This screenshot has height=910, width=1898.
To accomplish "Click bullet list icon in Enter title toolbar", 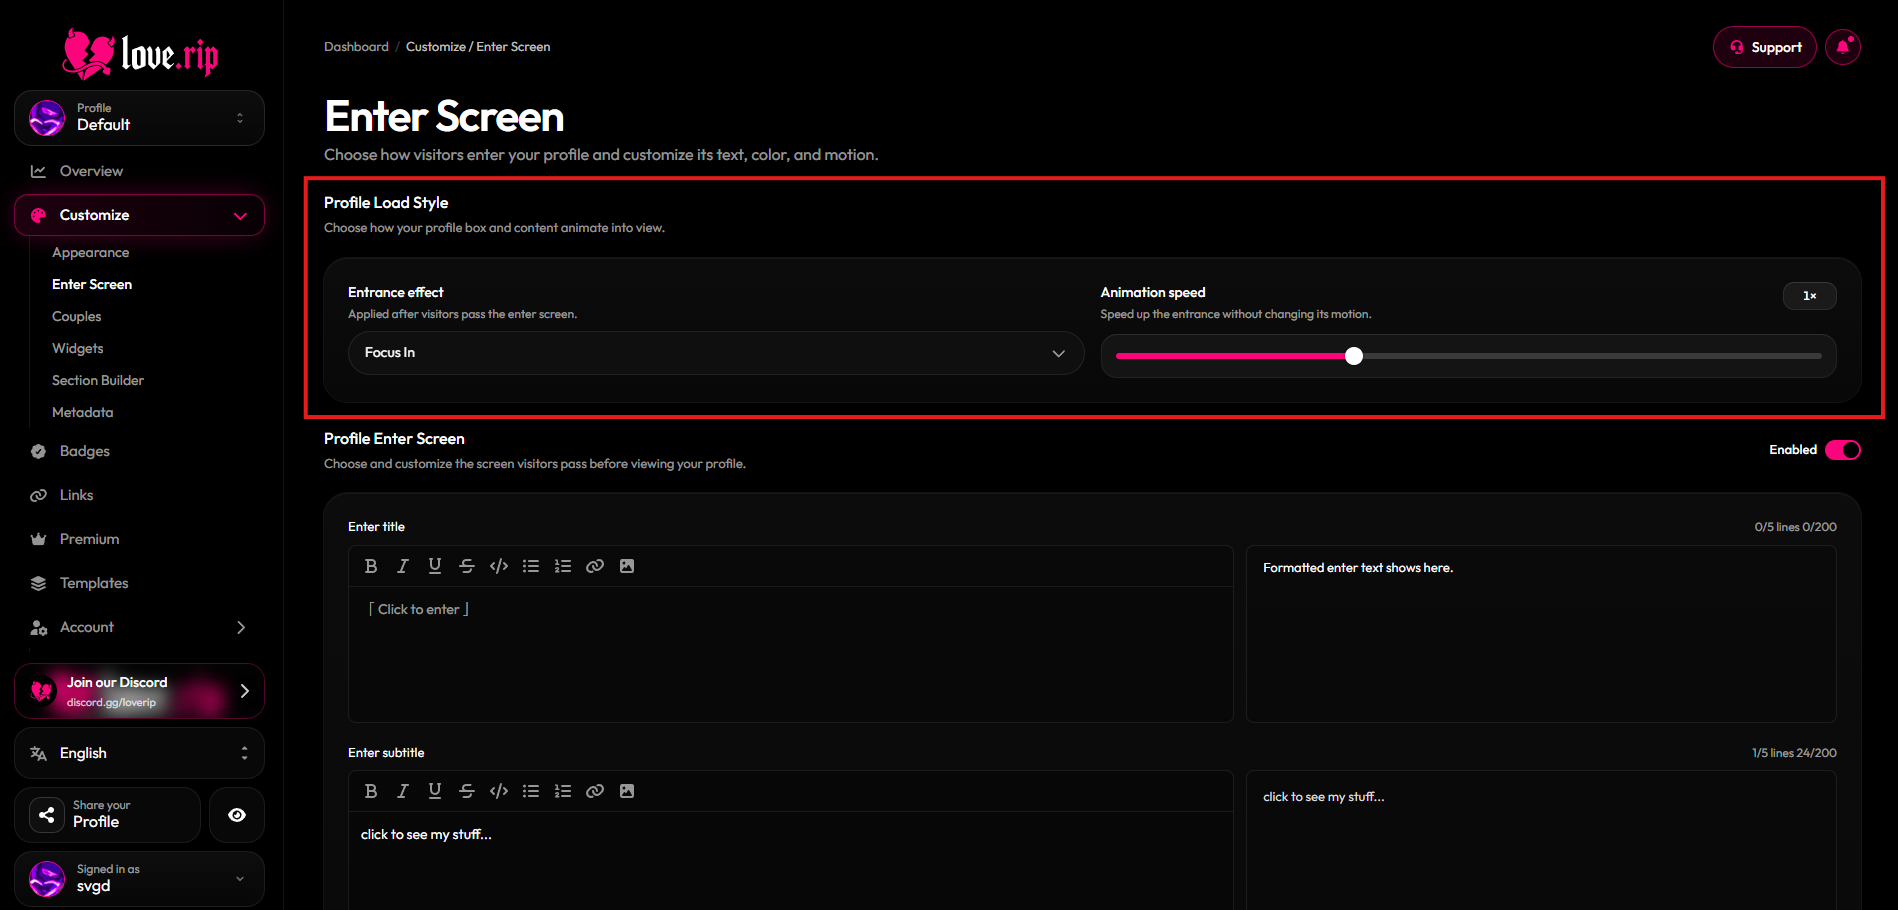I will (531, 566).
